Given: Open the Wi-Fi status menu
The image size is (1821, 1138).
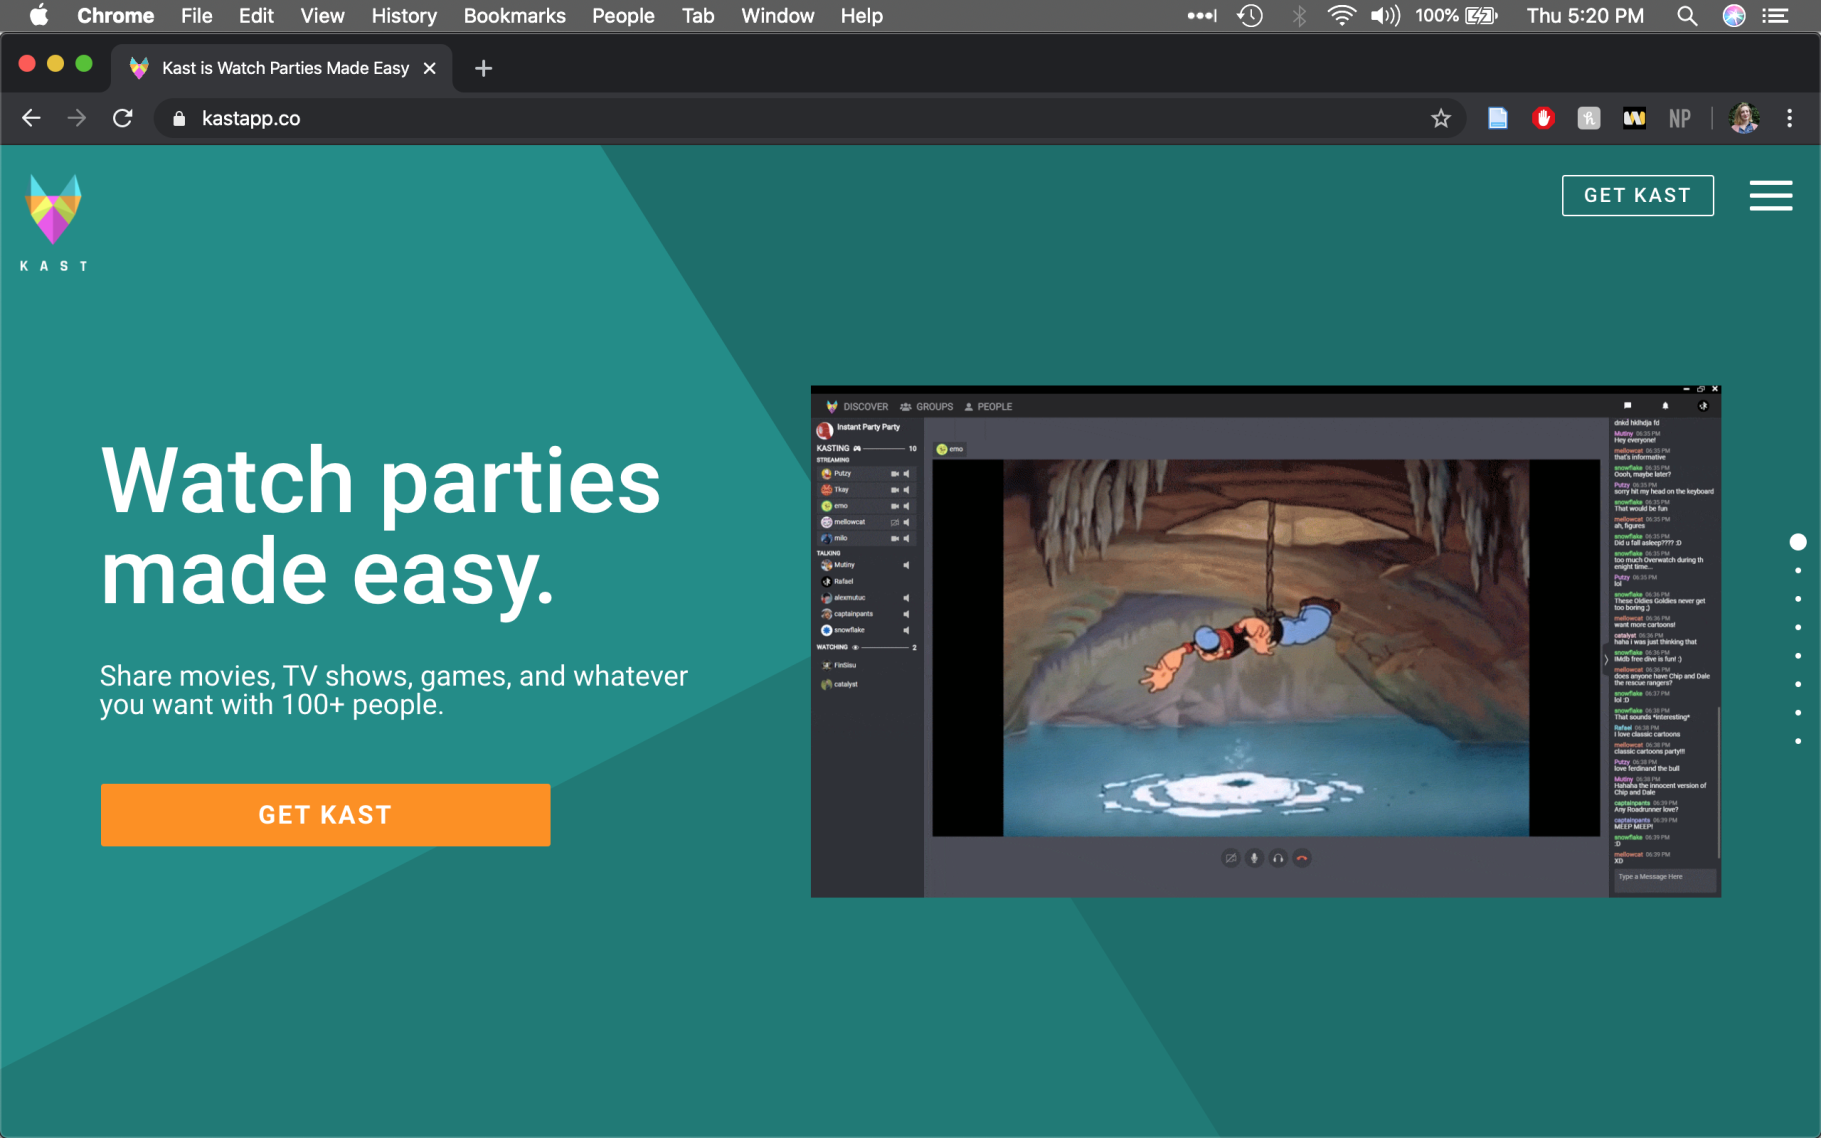Looking at the screenshot, I should (1341, 15).
